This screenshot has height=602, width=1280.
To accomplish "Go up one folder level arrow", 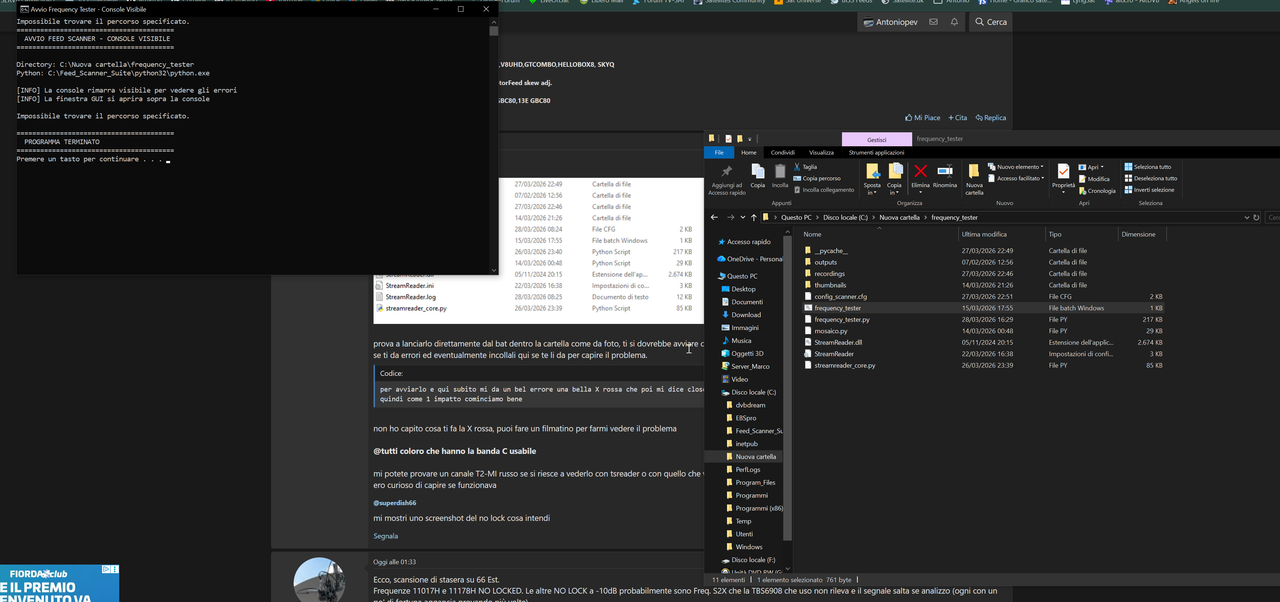I will [x=752, y=217].
